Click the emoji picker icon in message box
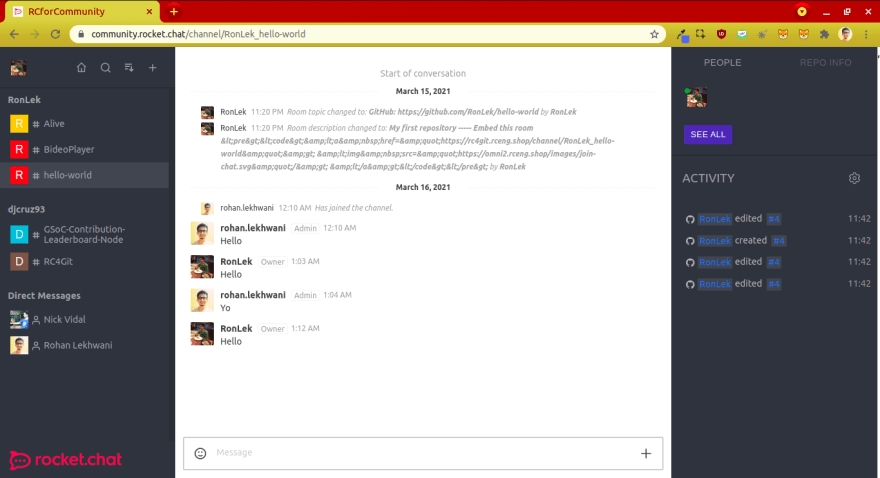This screenshot has width=880, height=478. (200, 453)
